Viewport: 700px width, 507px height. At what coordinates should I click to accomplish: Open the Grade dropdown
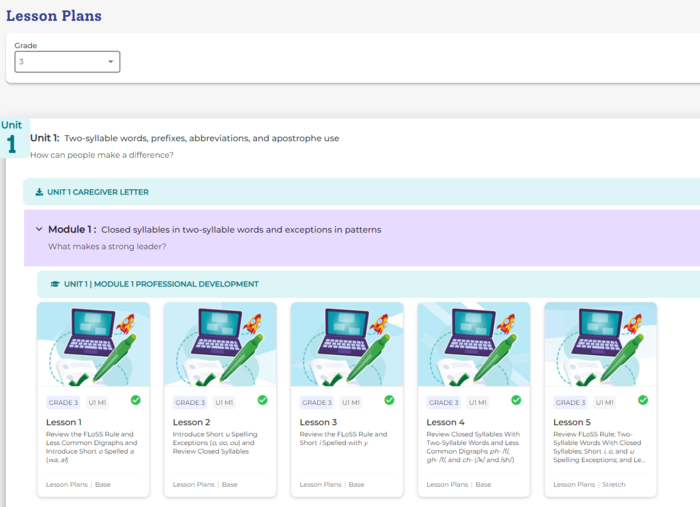pyautogui.click(x=67, y=62)
